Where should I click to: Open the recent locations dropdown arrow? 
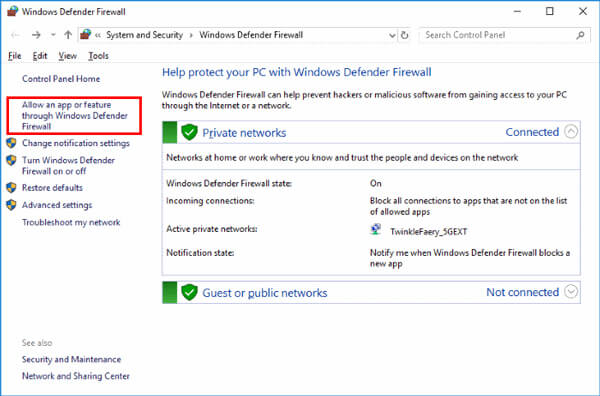click(x=53, y=35)
